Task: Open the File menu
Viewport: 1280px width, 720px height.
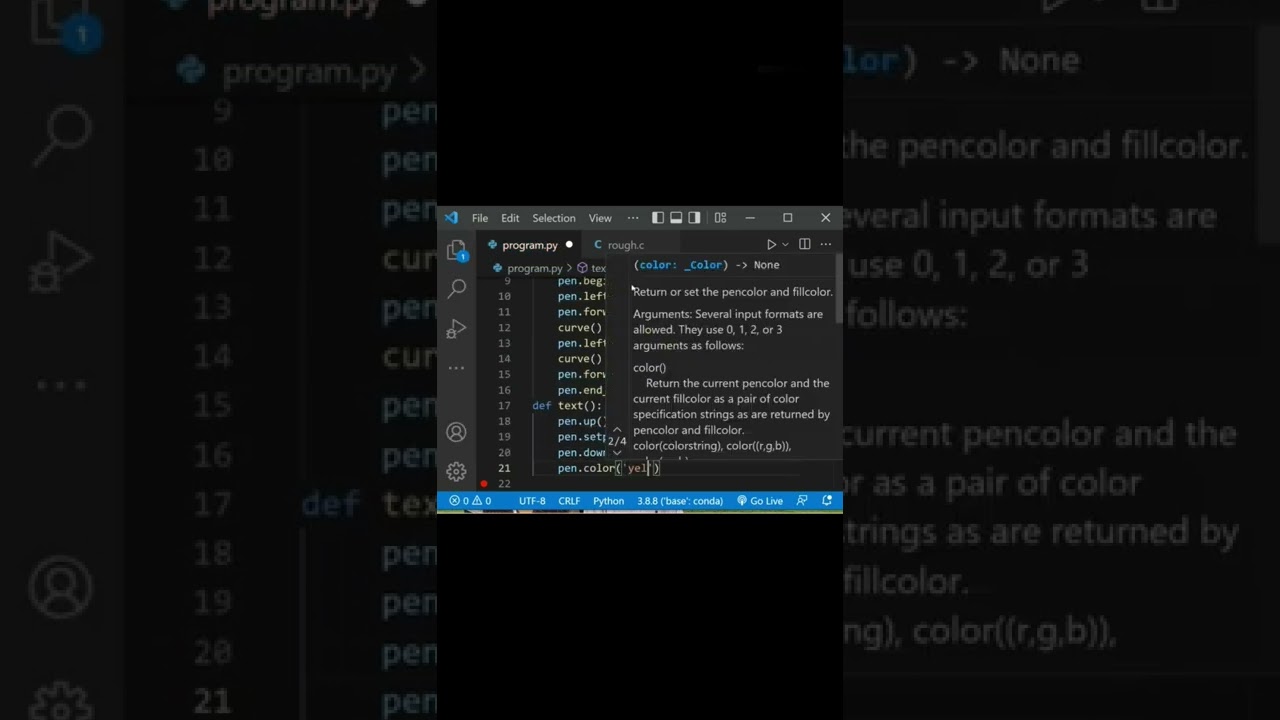Action: (480, 218)
